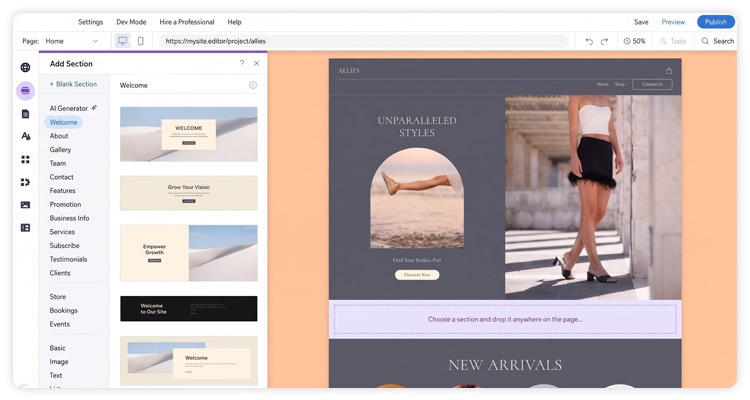Open the Tools menu

[x=673, y=41]
